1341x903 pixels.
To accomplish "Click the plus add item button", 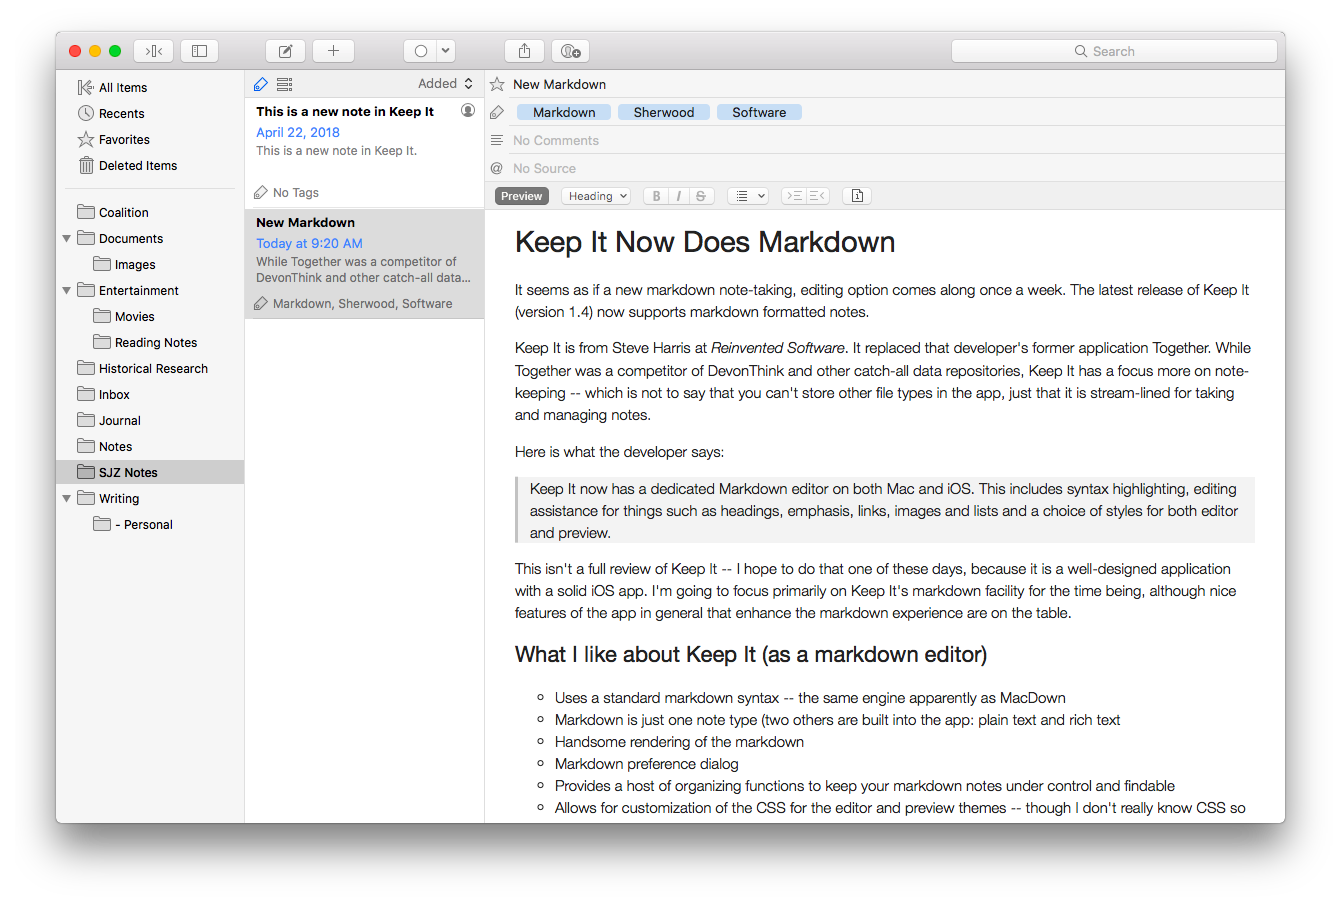I will (333, 51).
